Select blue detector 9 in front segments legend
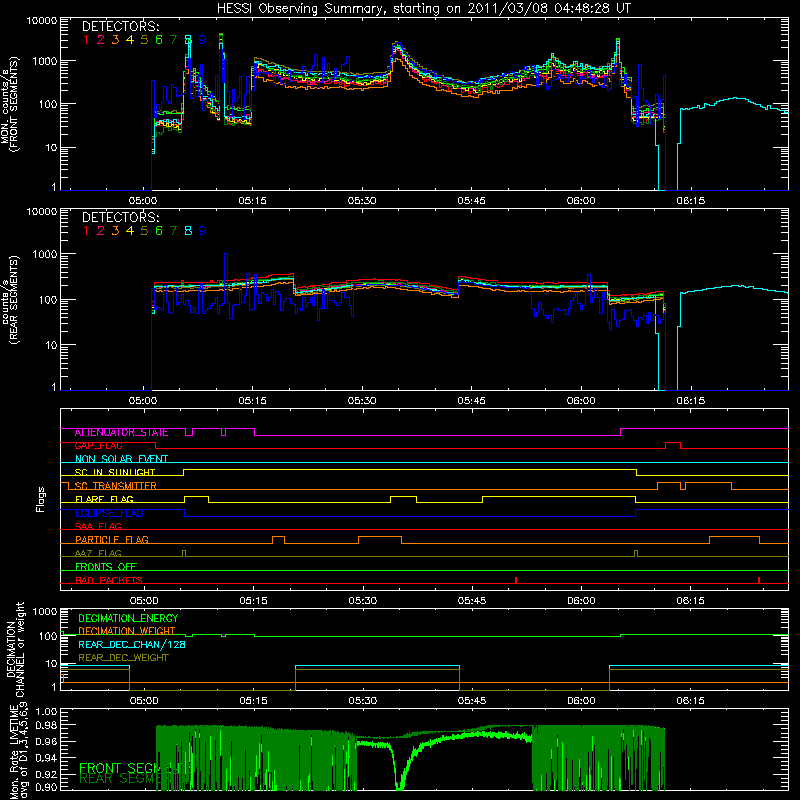 203,40
